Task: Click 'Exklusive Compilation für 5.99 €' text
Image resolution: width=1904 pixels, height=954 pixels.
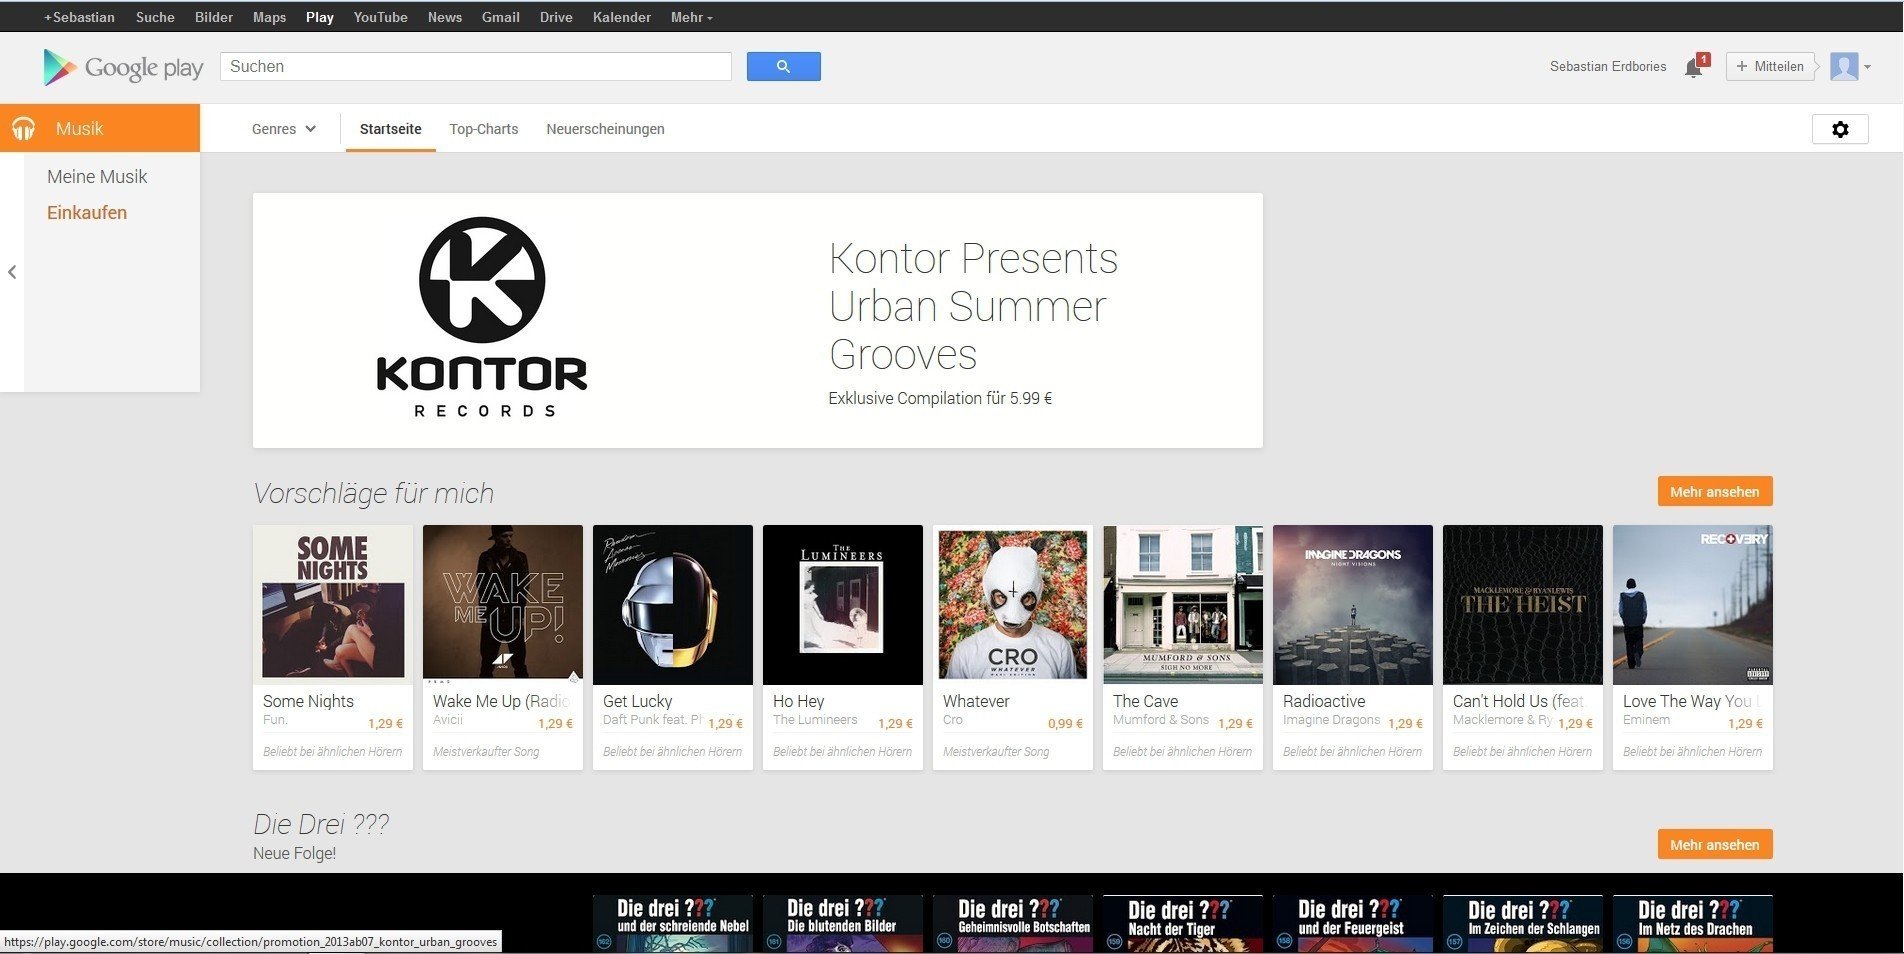Action: [x=940, y=398]
